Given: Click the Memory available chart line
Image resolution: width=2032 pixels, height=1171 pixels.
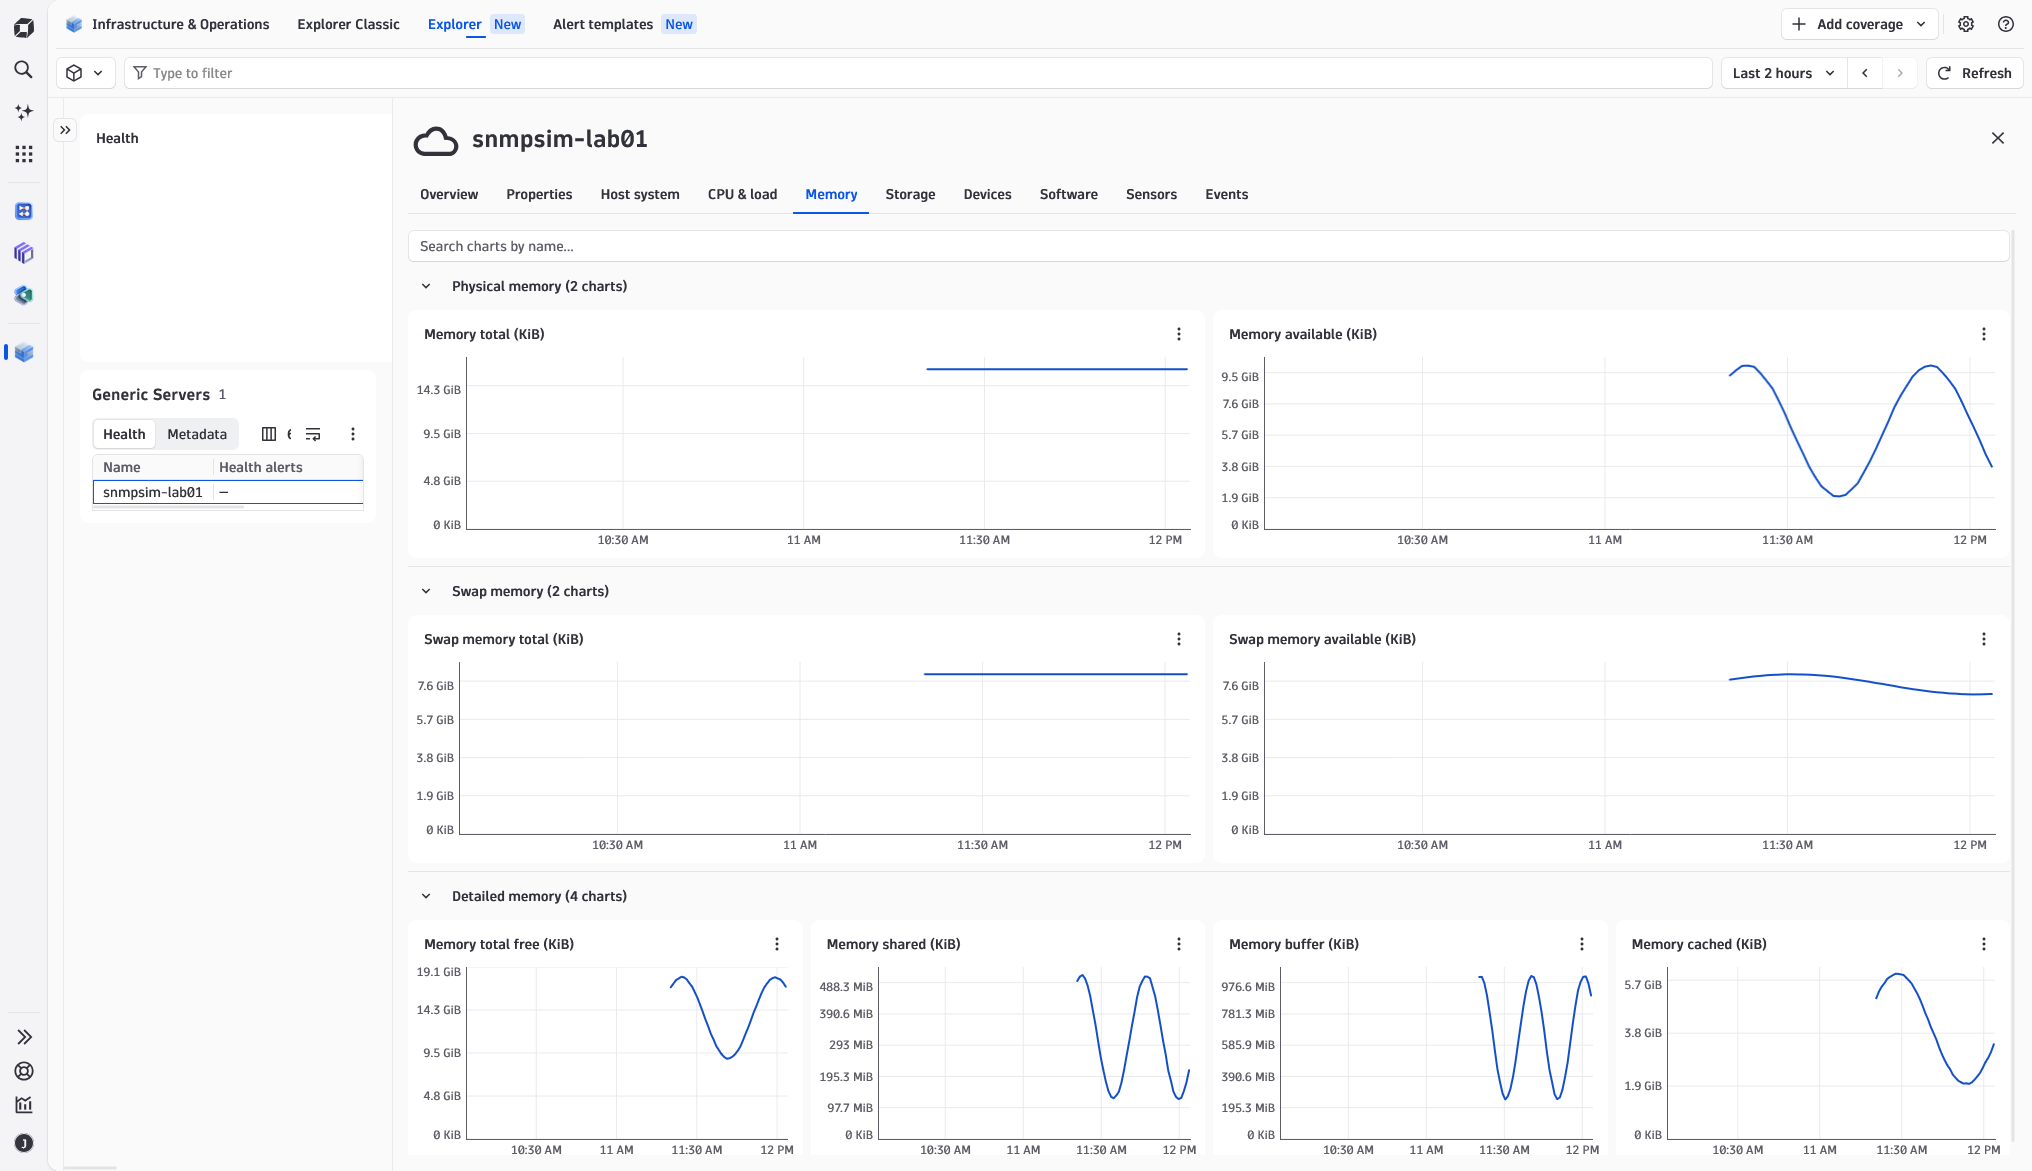Looking at the screenshot, I should click(x=1860, y=430).
